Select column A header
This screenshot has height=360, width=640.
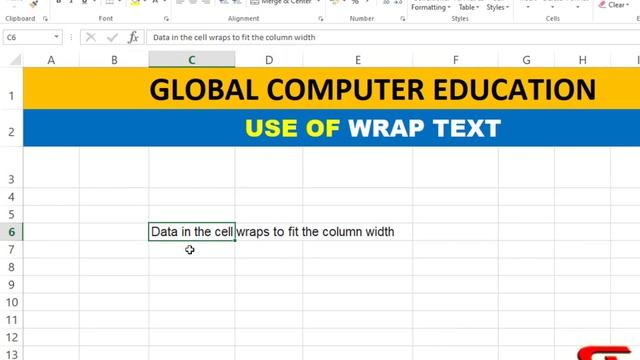pyautogui.click(x=51, y=60)
